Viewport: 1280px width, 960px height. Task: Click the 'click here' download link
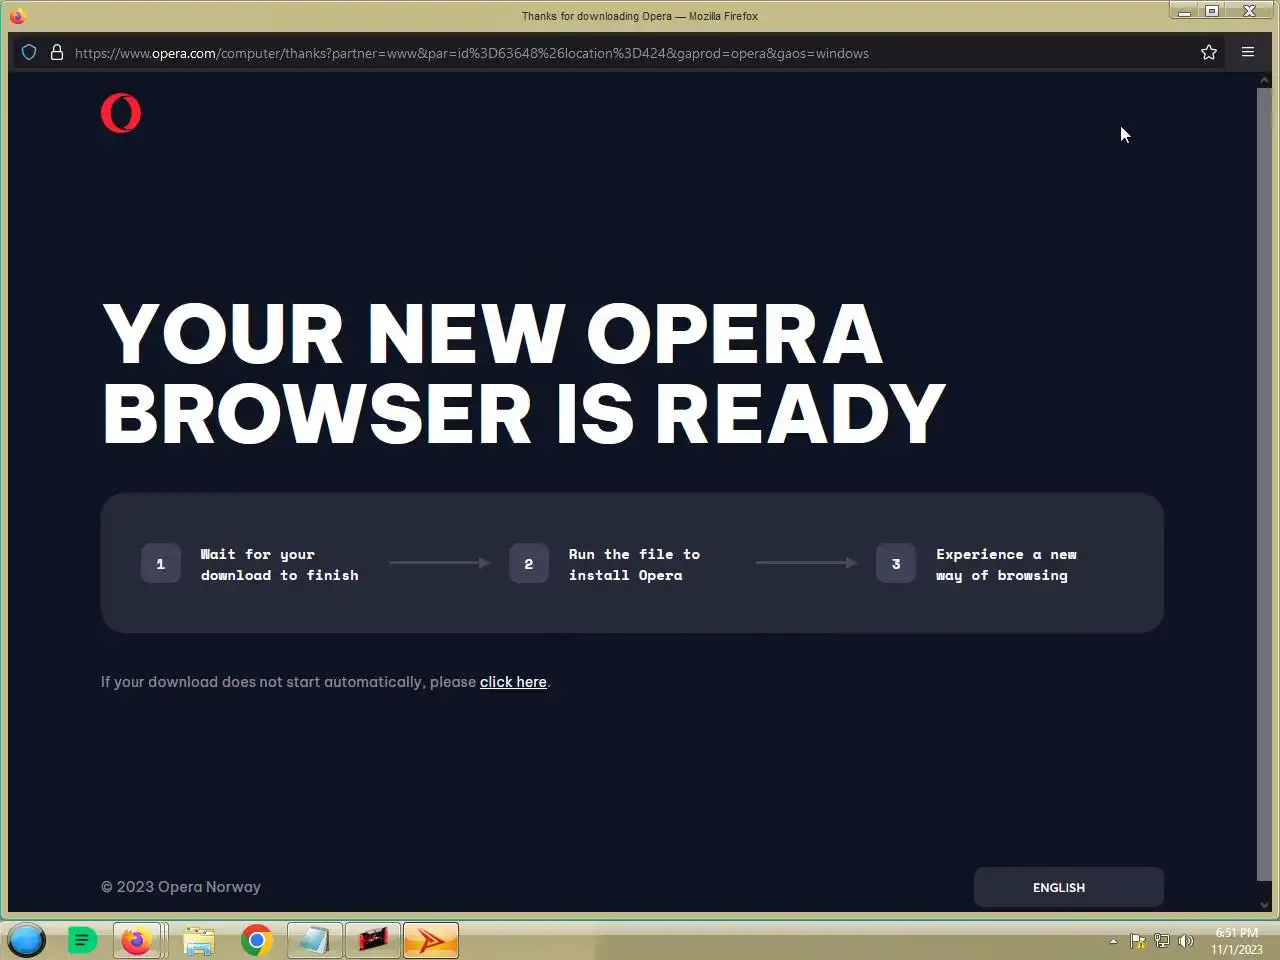click(x=513, y=682)
